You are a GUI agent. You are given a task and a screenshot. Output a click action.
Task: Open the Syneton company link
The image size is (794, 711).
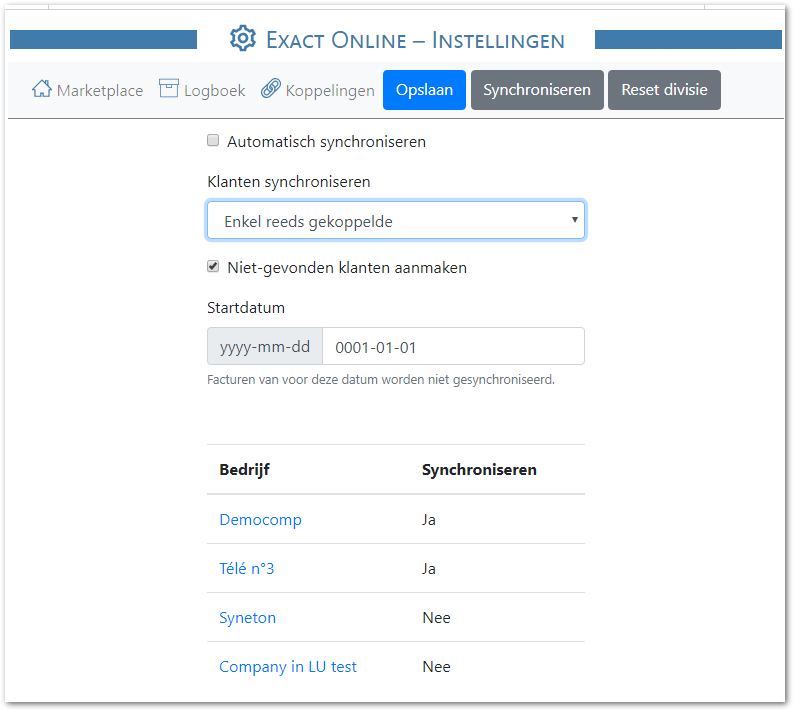248,618
